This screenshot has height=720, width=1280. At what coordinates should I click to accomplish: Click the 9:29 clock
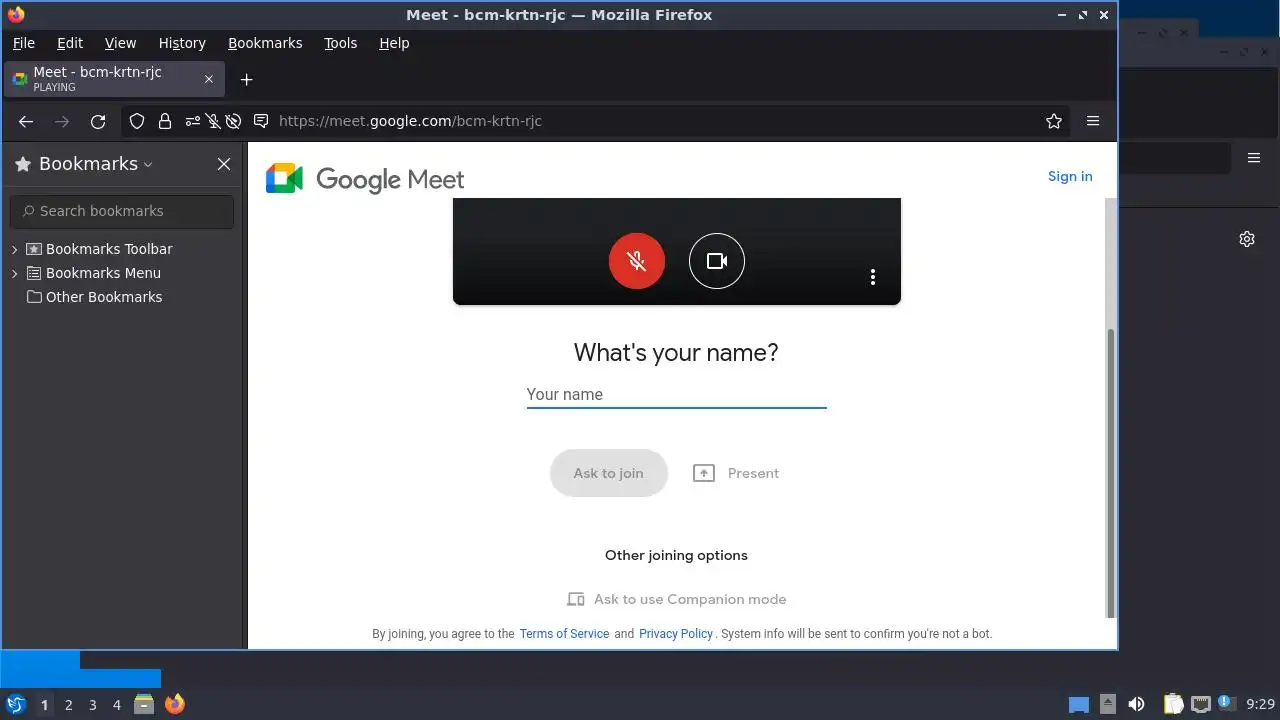point(1260,705)
